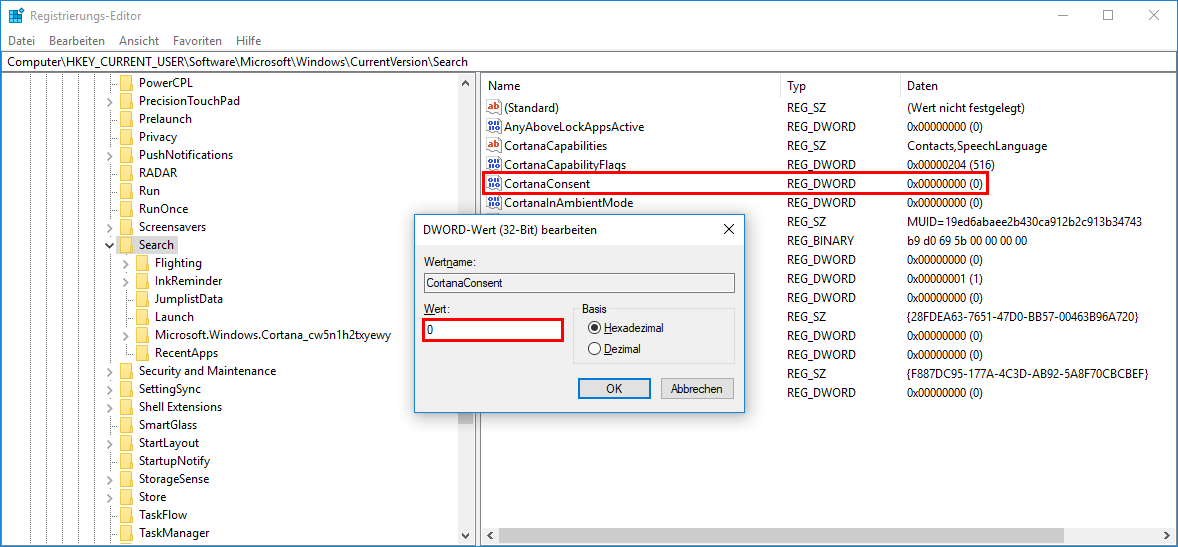
Task: Expand the Microsoft.Windows.Cortana subkey
Action: point(125,335)
